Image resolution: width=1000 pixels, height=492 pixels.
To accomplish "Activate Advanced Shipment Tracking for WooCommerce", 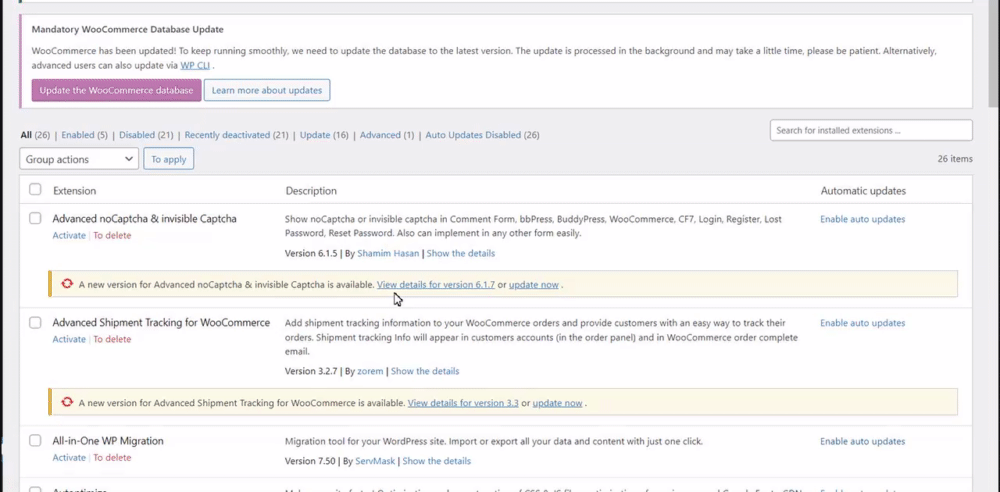I will (x=69, y=339).
